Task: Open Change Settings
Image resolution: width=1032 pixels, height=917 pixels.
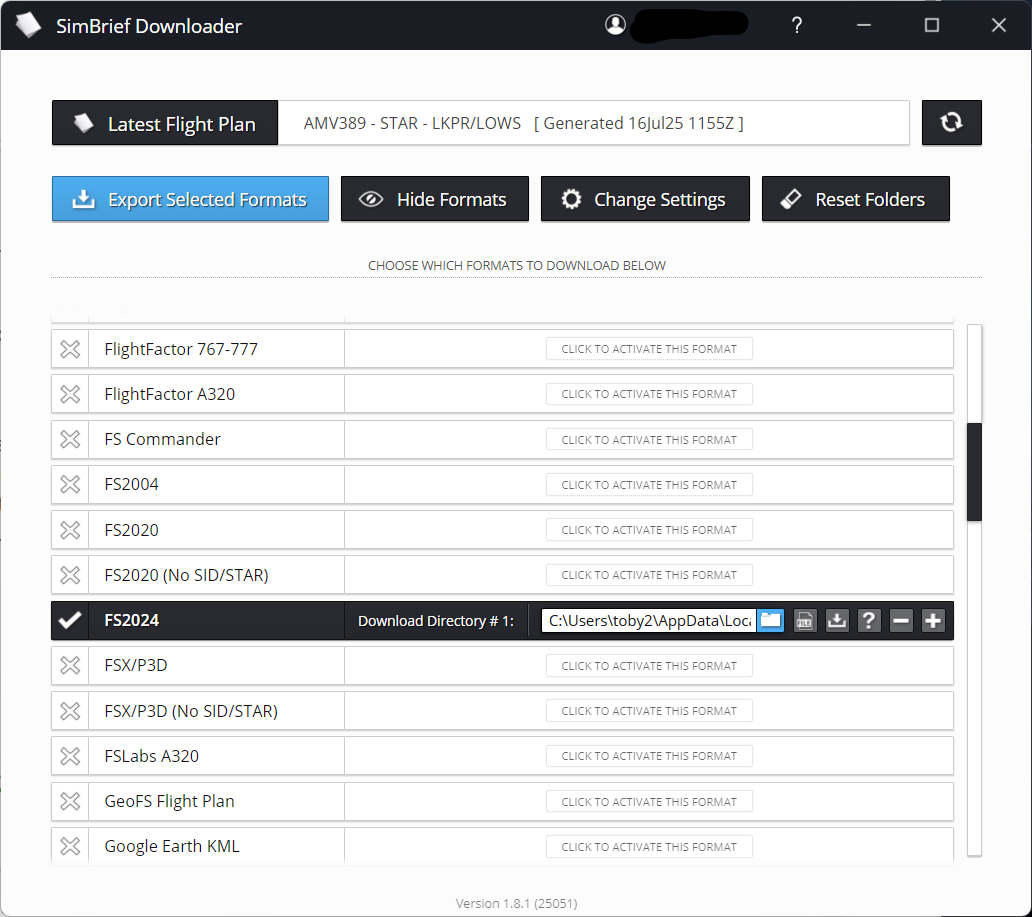Action: [645, 199]
